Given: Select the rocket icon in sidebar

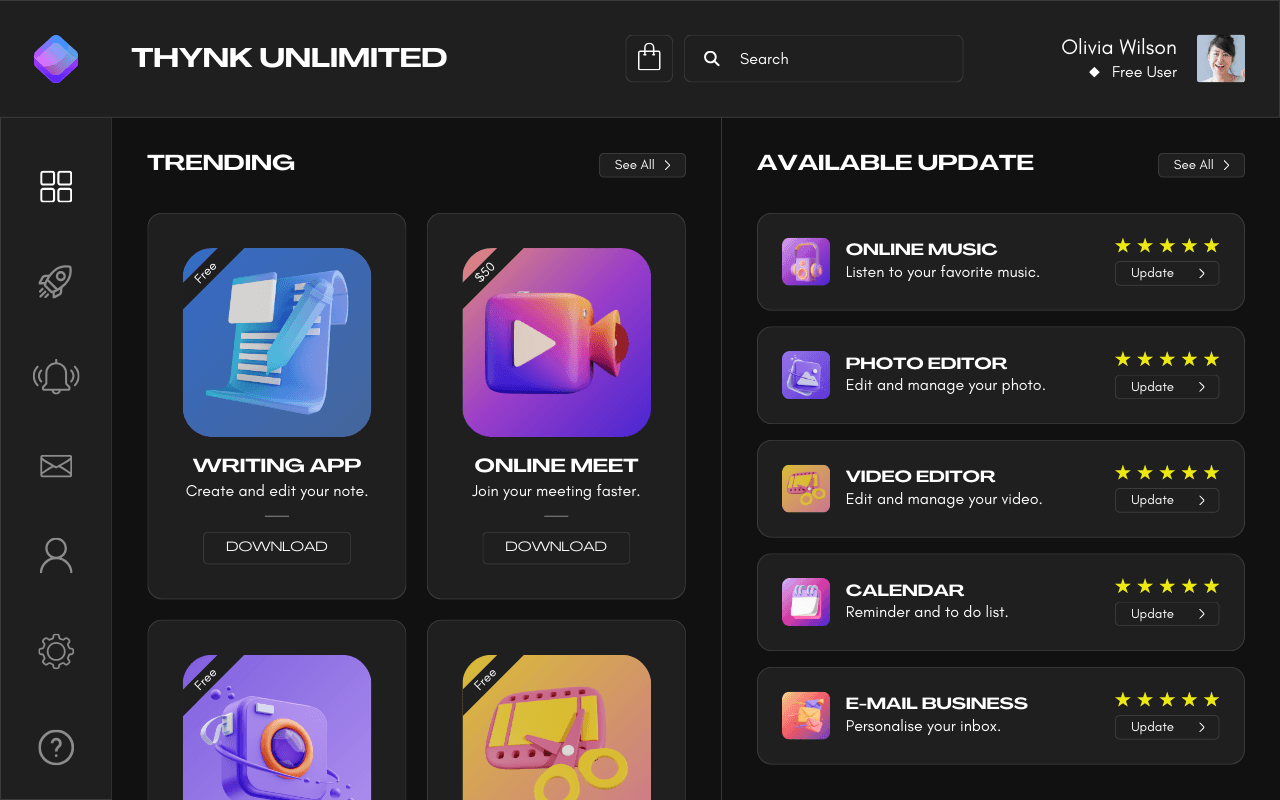Looking at the screenshot, I should point(56,282).
